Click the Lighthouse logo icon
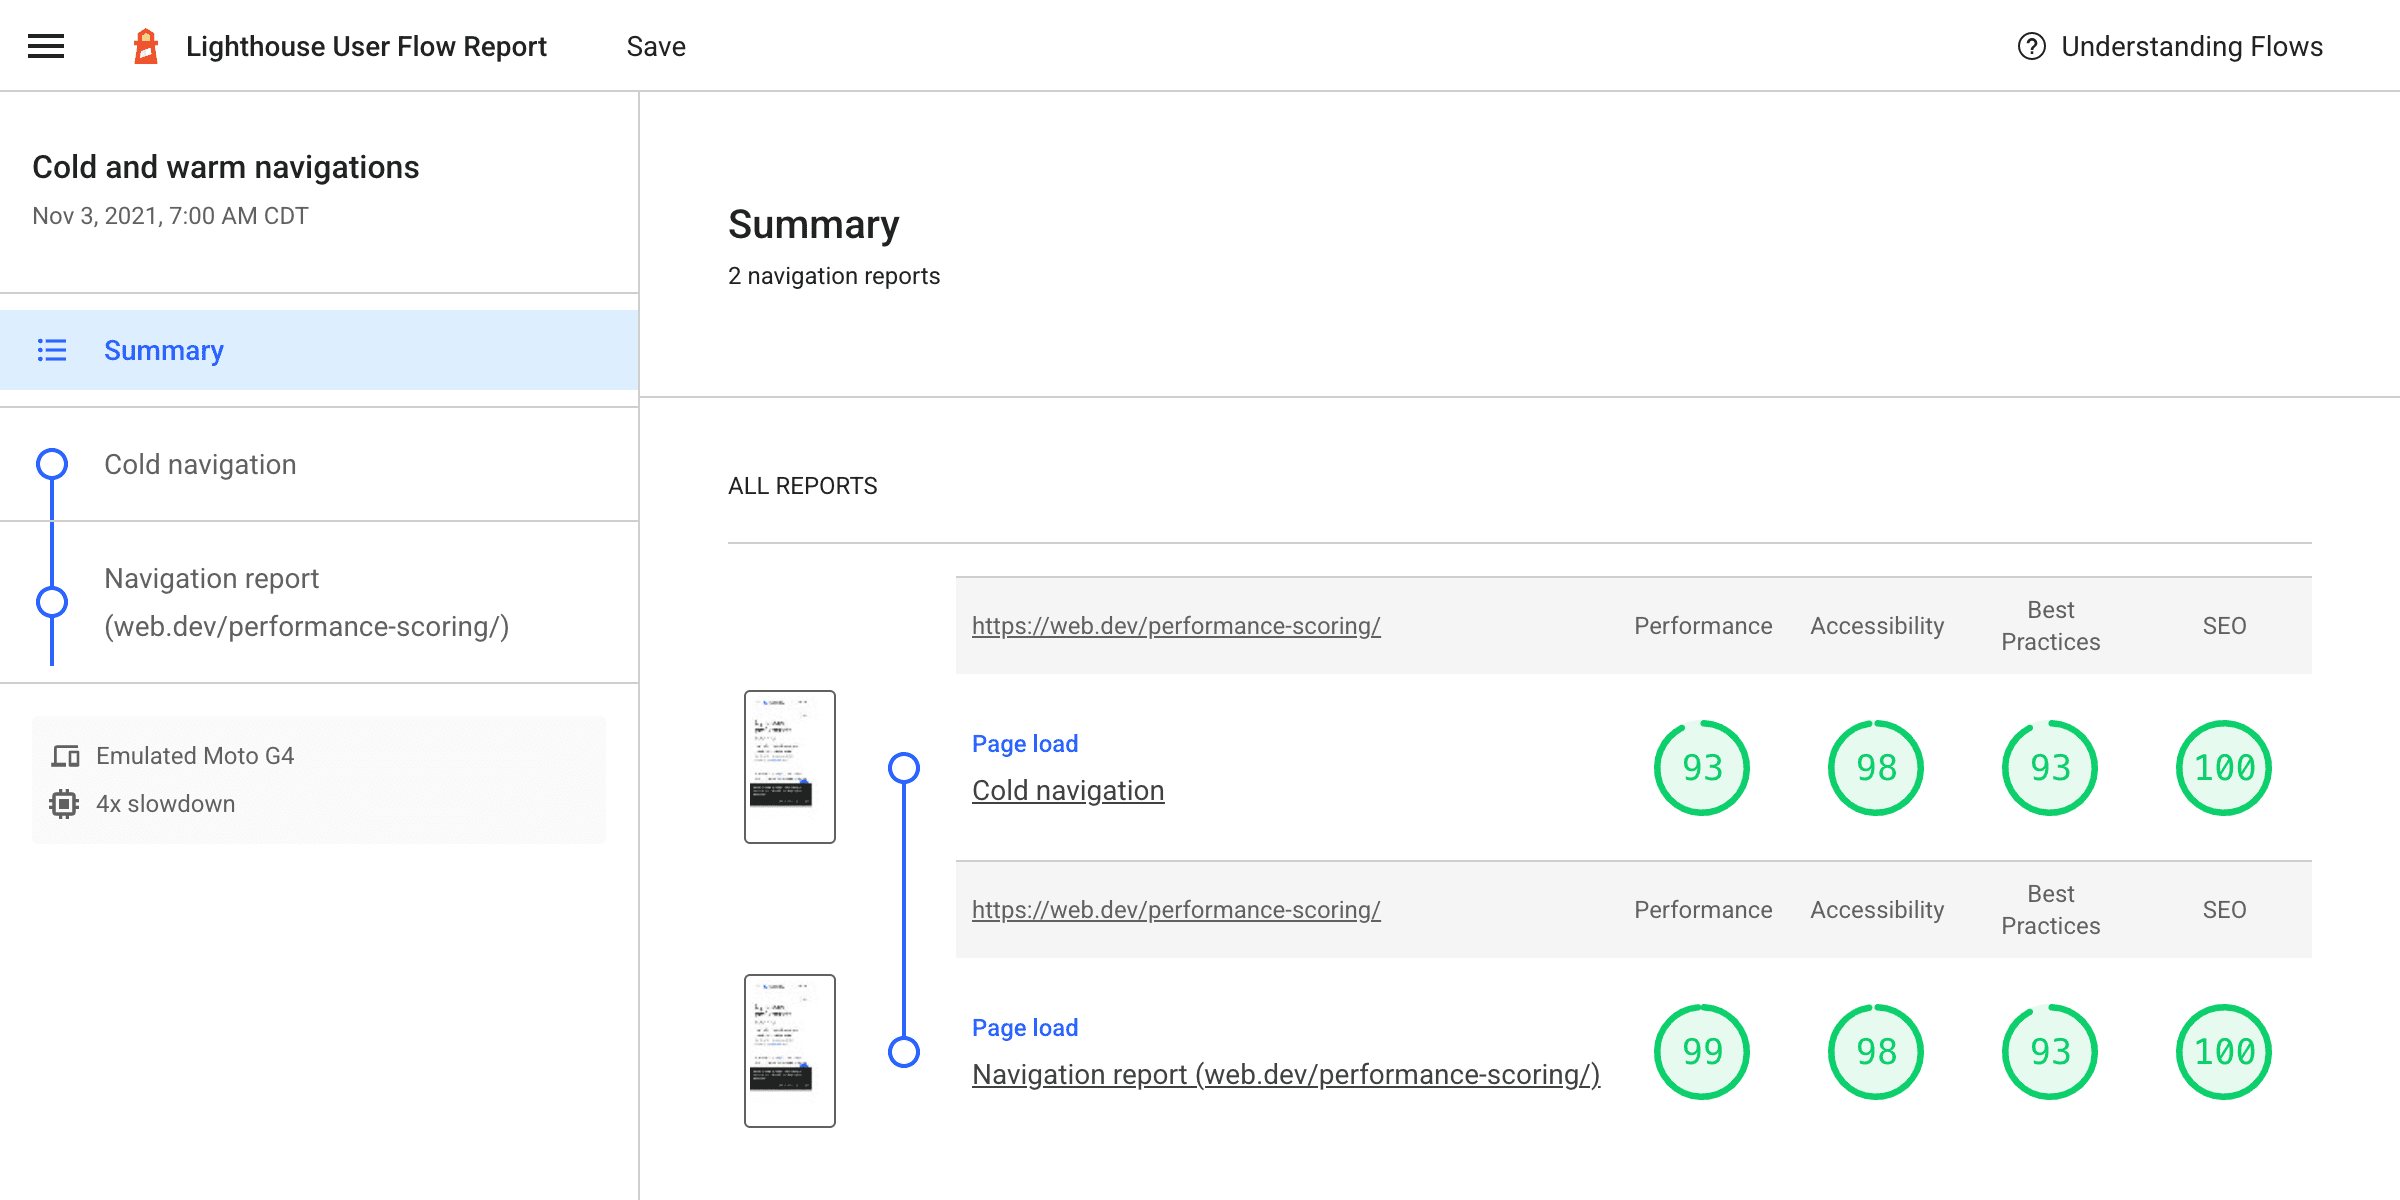The height and width of the screenshot is (1200, 2400). tap(145, 46)
